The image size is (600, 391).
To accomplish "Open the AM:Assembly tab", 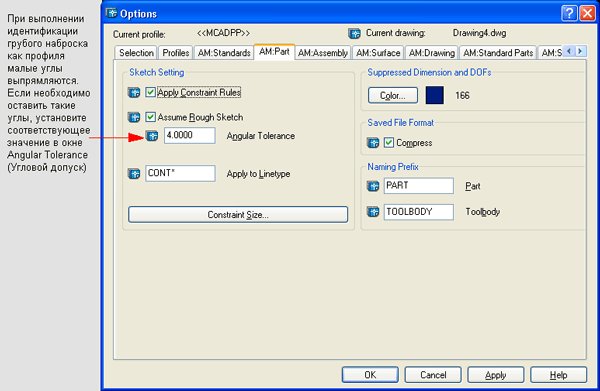I will point(323,53).
